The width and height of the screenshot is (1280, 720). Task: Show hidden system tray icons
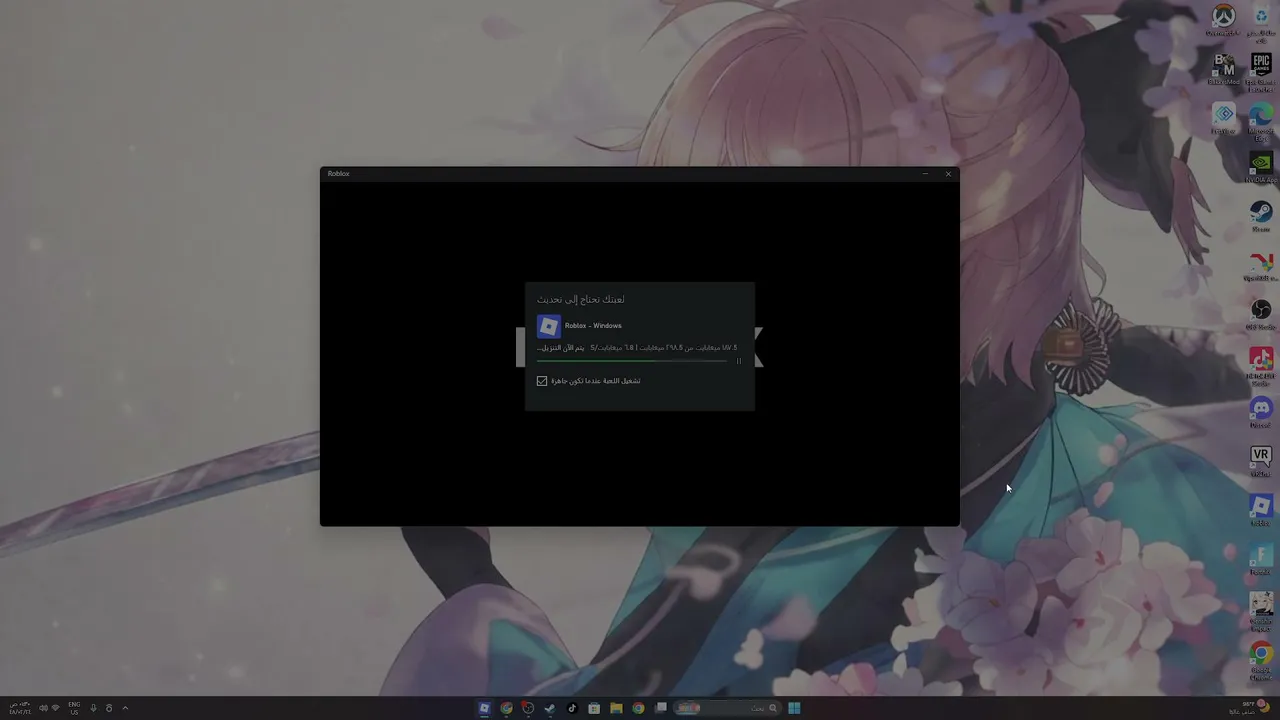(x=125, y=708)
